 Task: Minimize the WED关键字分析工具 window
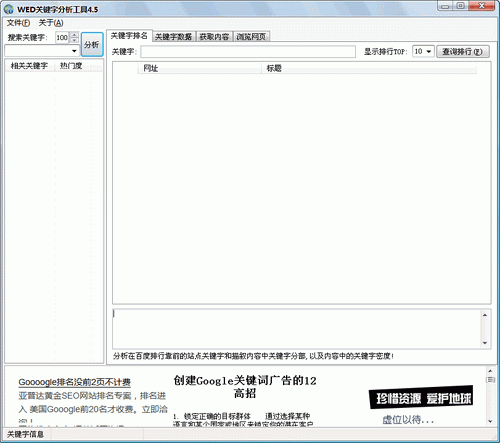pyautogui.click(x=445, y=6)
